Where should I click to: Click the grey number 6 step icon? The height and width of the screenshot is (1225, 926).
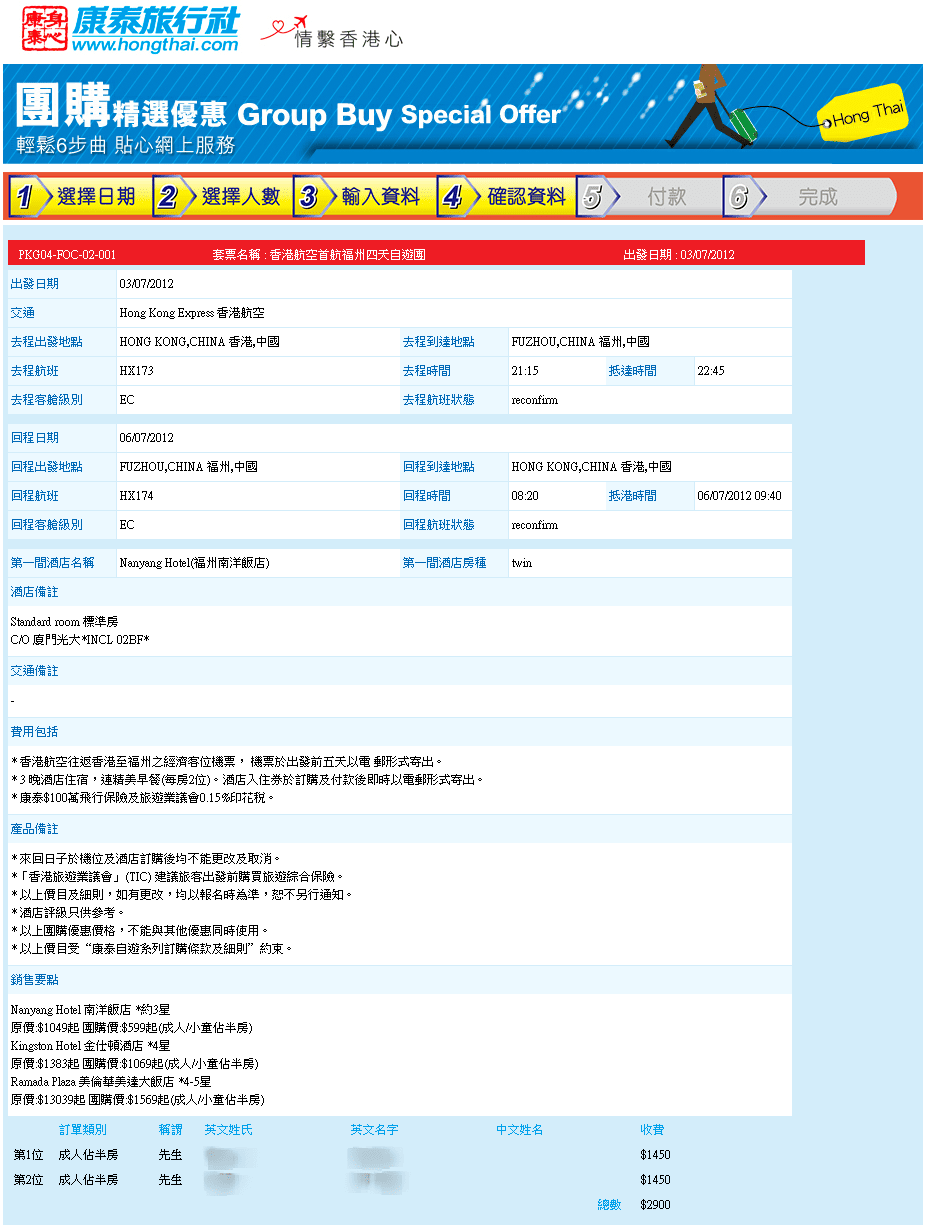(x=739, y=197)
